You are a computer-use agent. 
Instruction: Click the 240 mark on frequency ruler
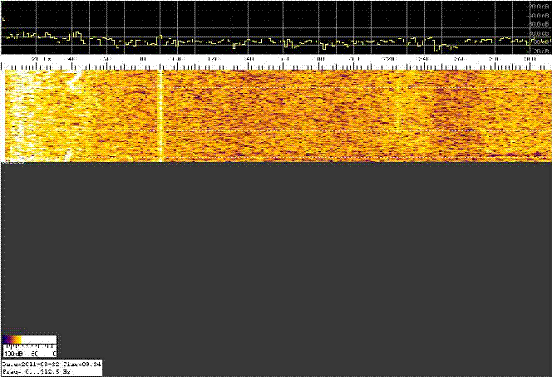[424, 59]
